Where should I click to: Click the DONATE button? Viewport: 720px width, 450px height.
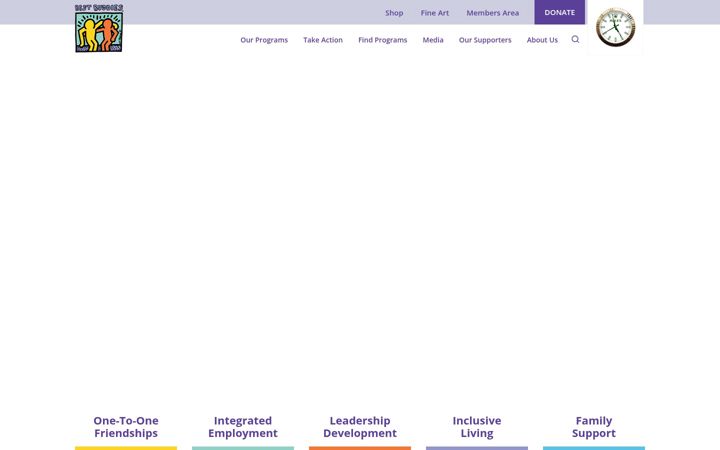pos(559,12)
